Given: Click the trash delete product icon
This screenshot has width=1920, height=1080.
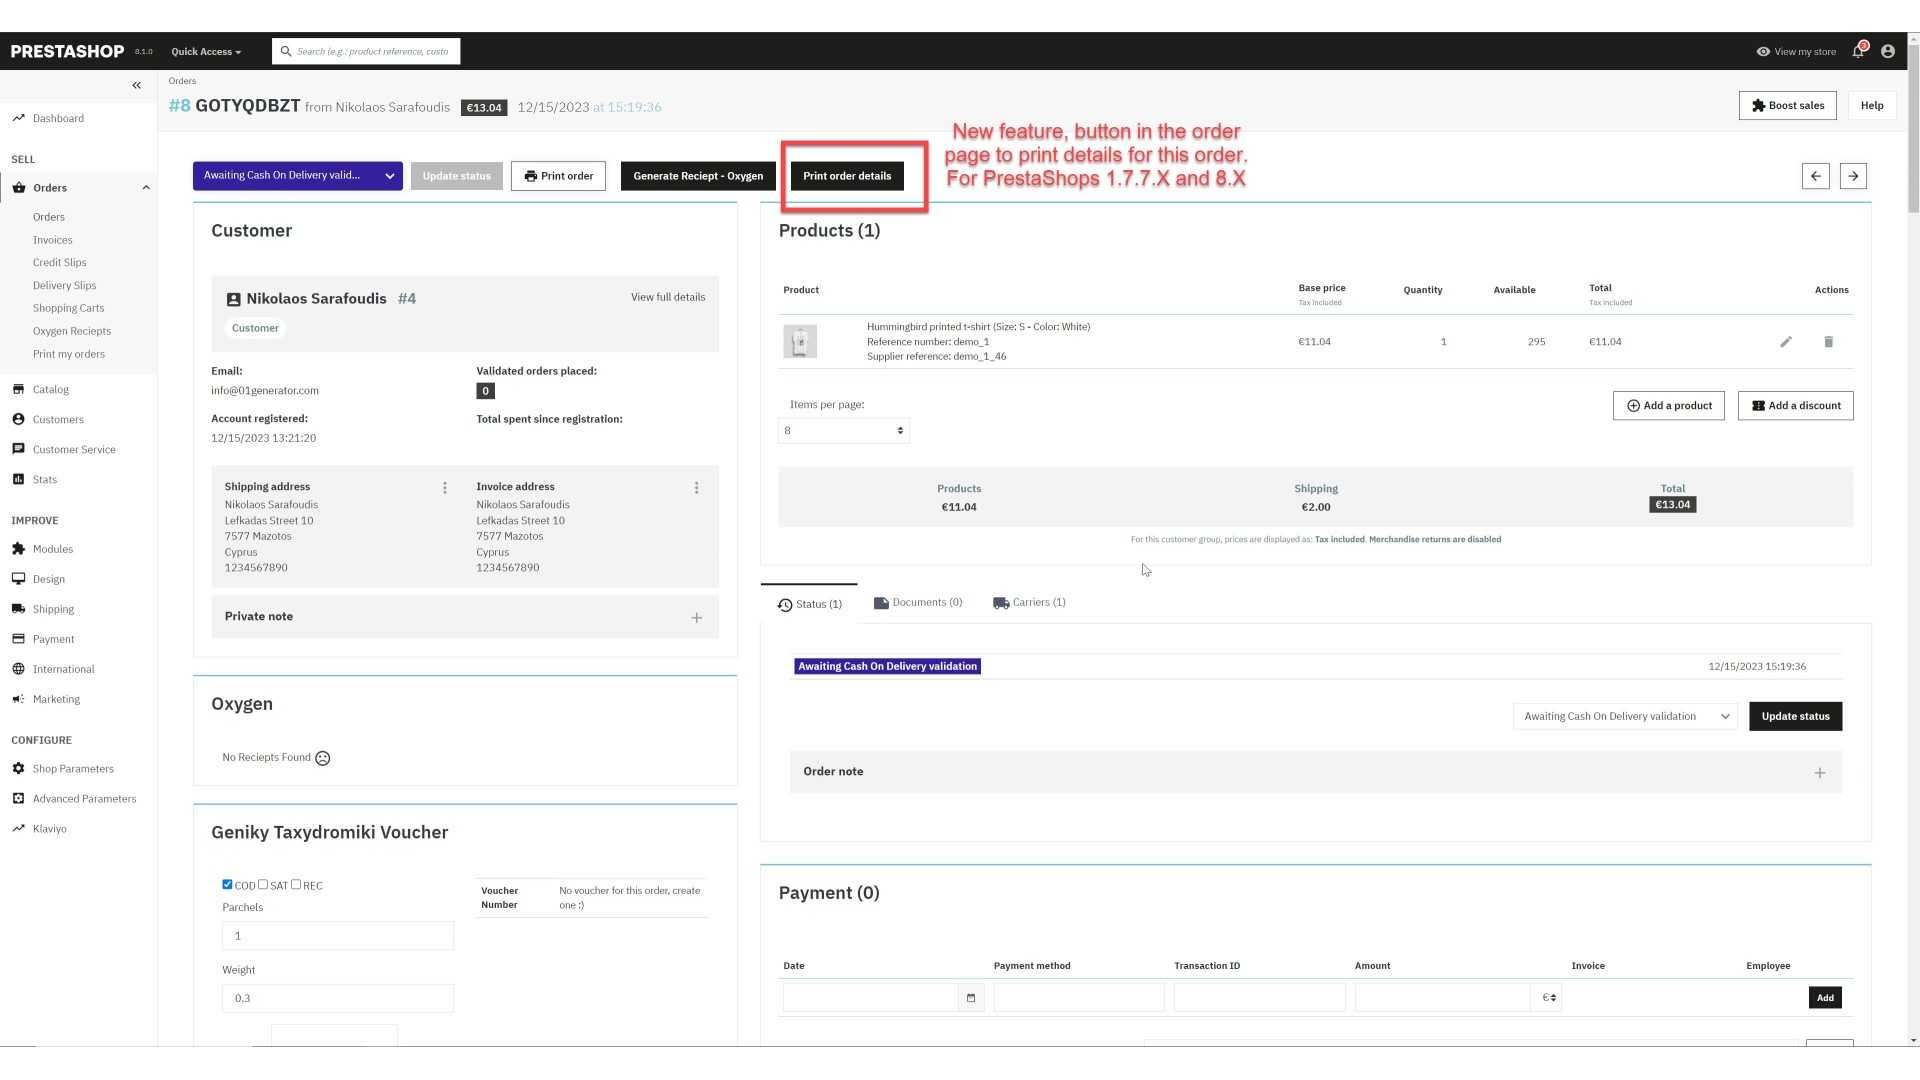Looking at the screenshot, I should [x=1828, y=342].
